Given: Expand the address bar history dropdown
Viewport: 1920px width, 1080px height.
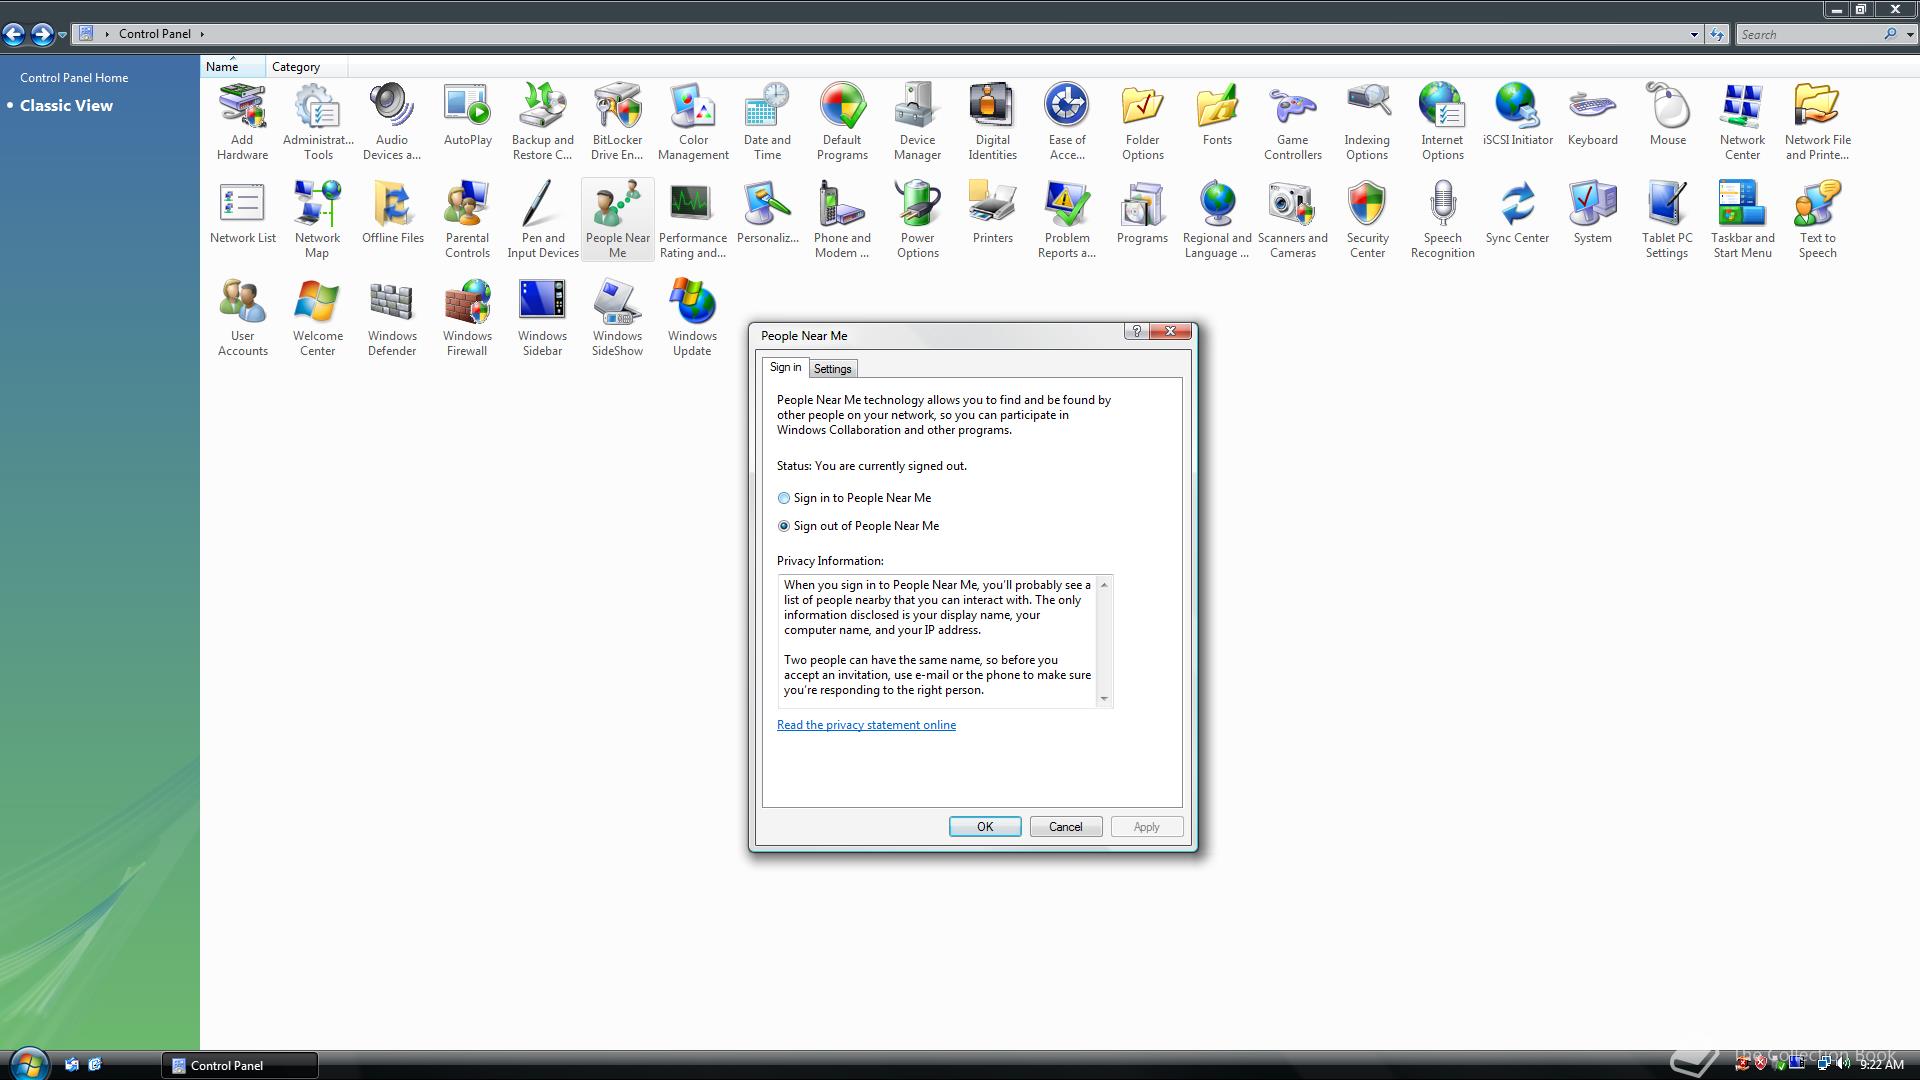Looking at the screenshot, I should [1694, 35].
